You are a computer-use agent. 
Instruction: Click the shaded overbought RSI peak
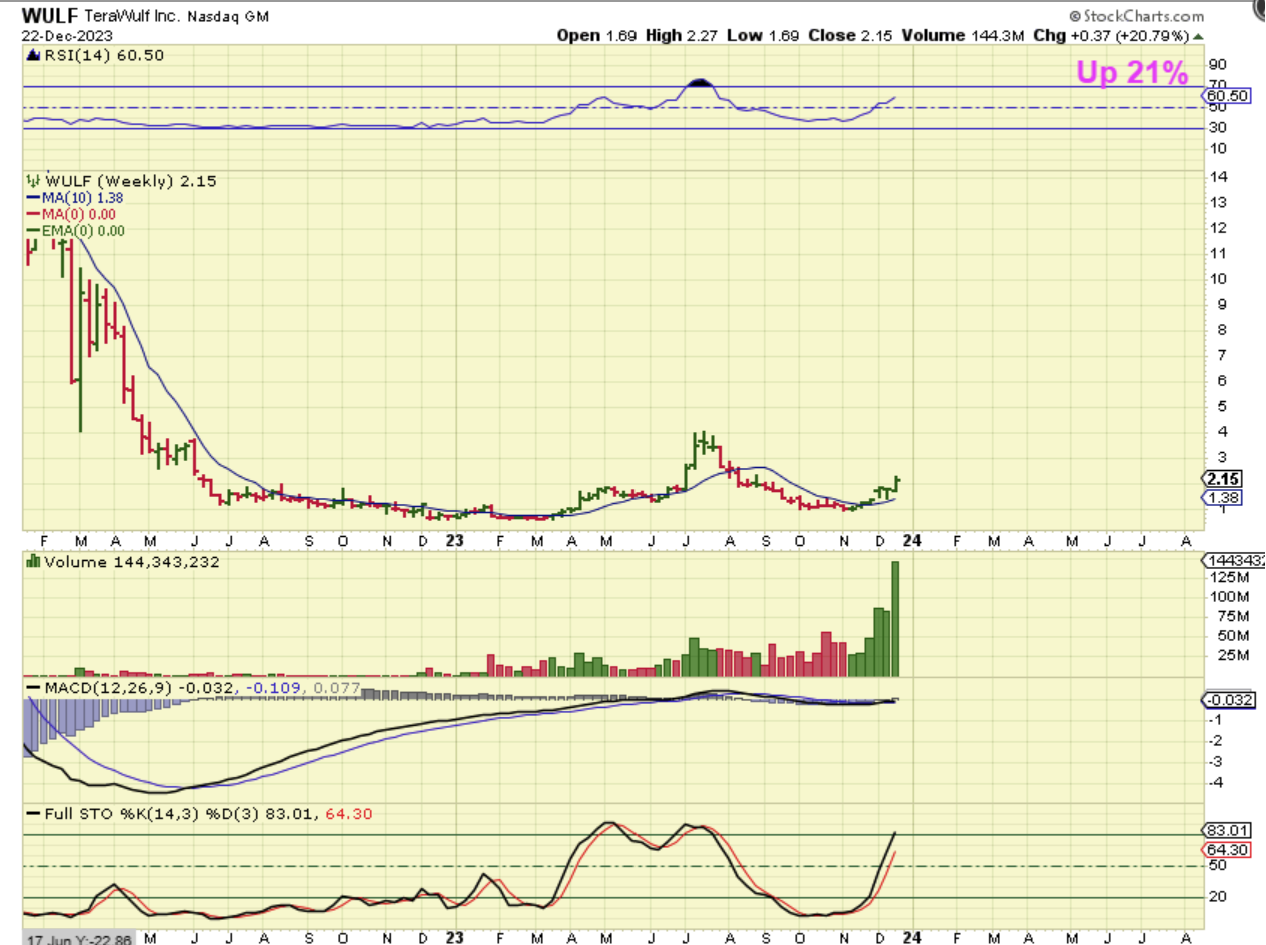click(x=703, y=82)
